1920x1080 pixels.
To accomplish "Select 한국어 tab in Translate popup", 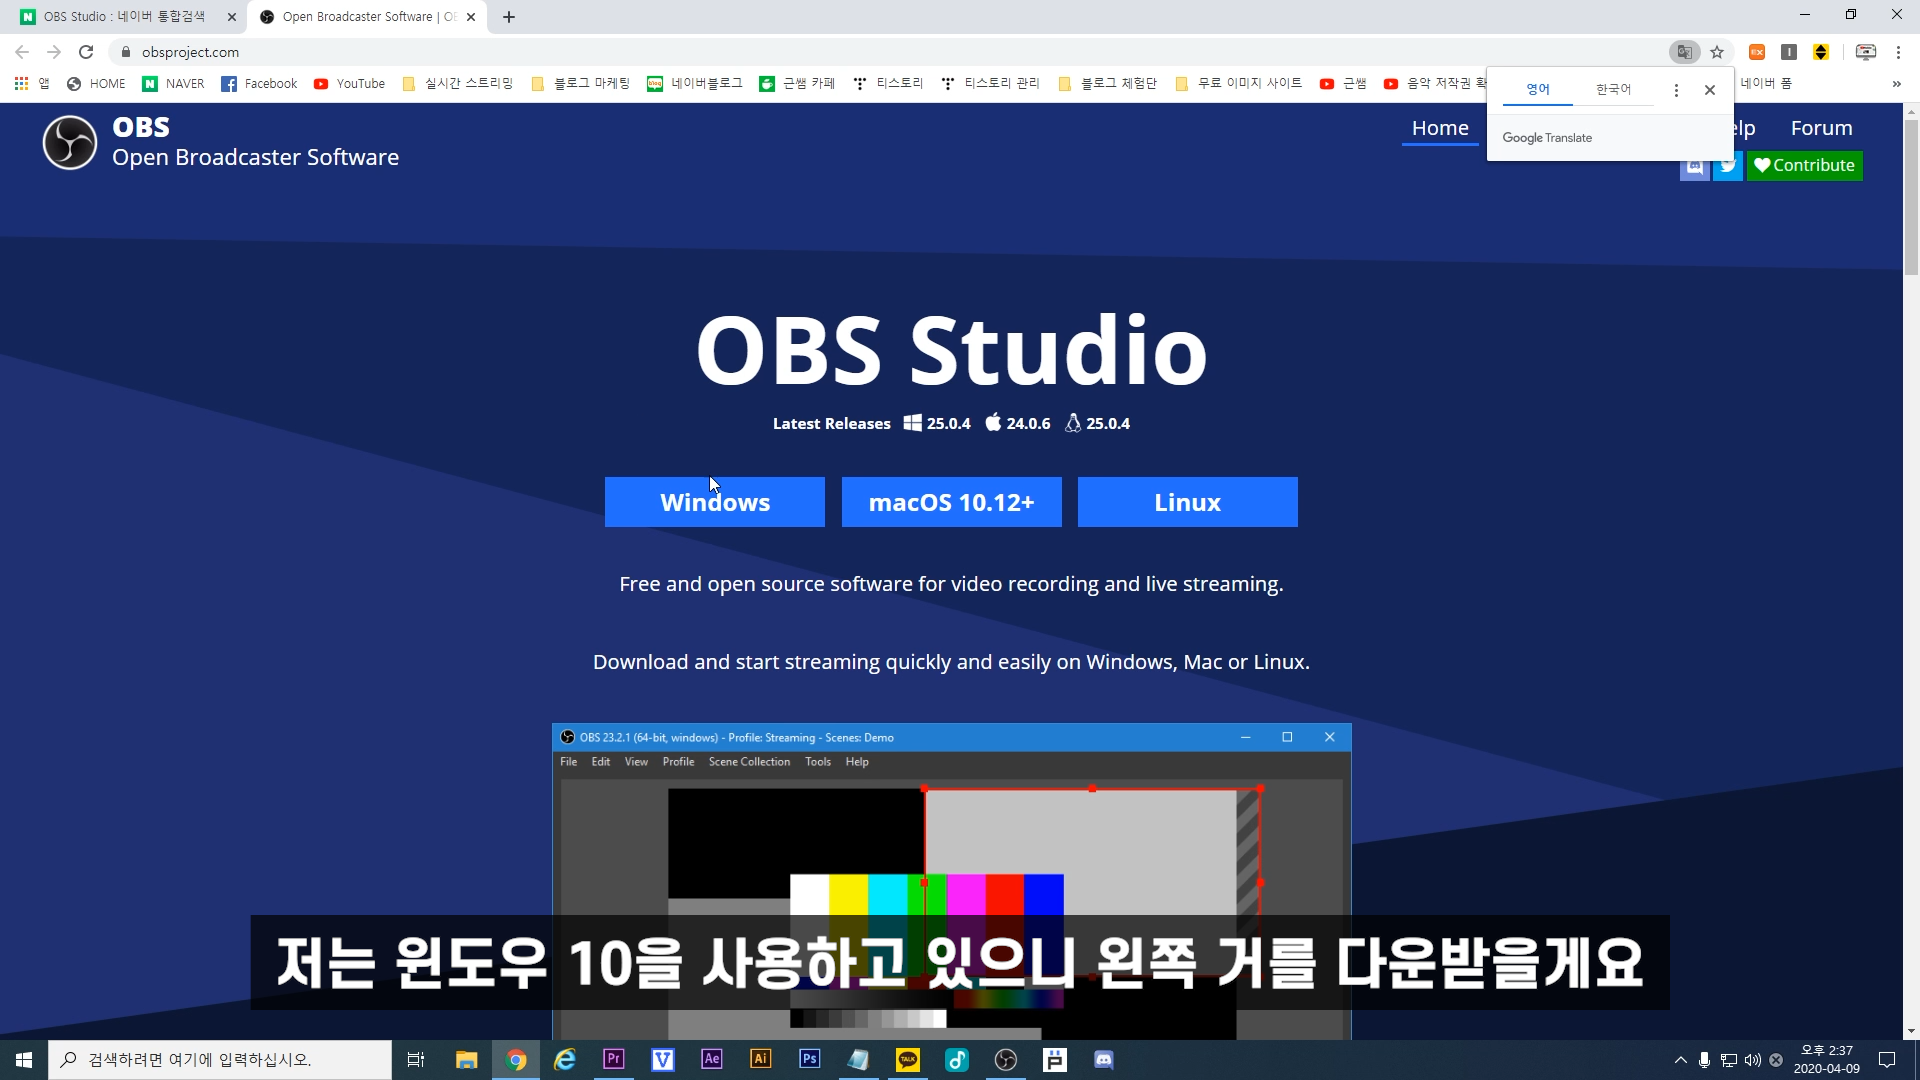I will pyautogui.click(x=1613, y=90).
